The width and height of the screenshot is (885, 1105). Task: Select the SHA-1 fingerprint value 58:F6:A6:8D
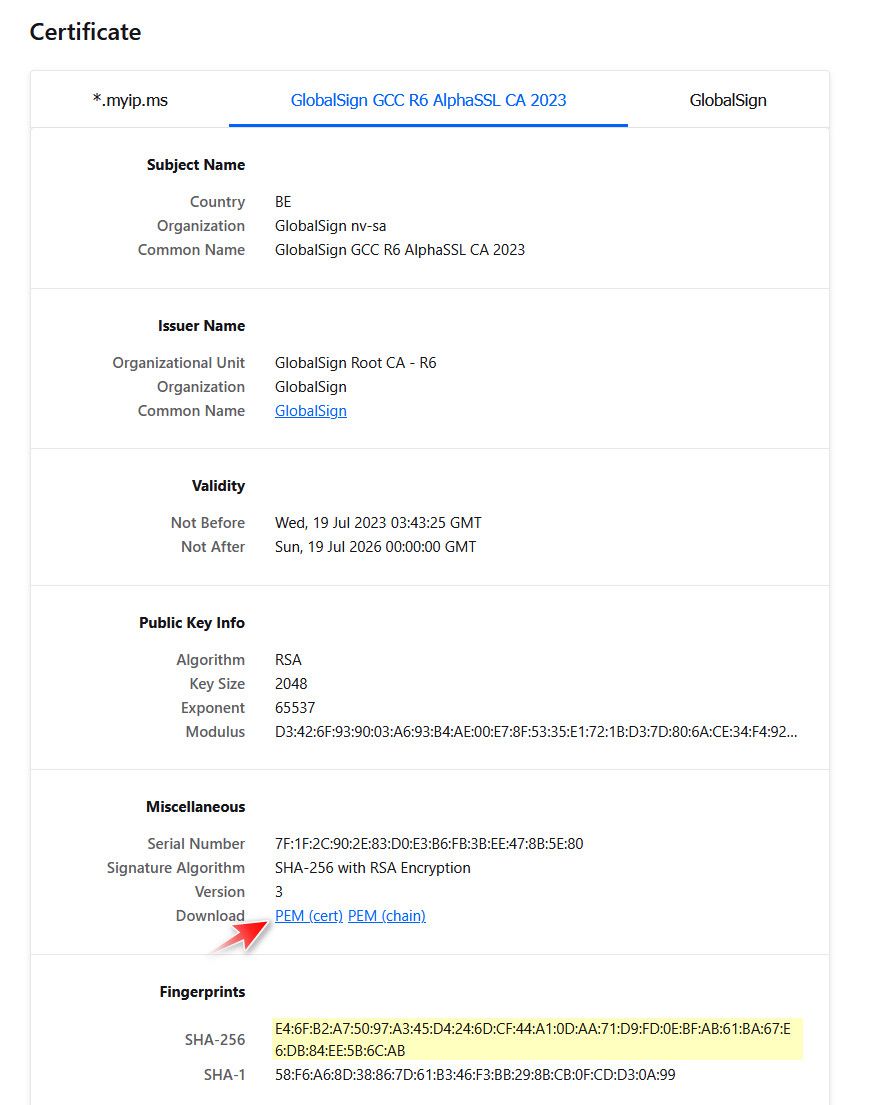click(475, 1075)
